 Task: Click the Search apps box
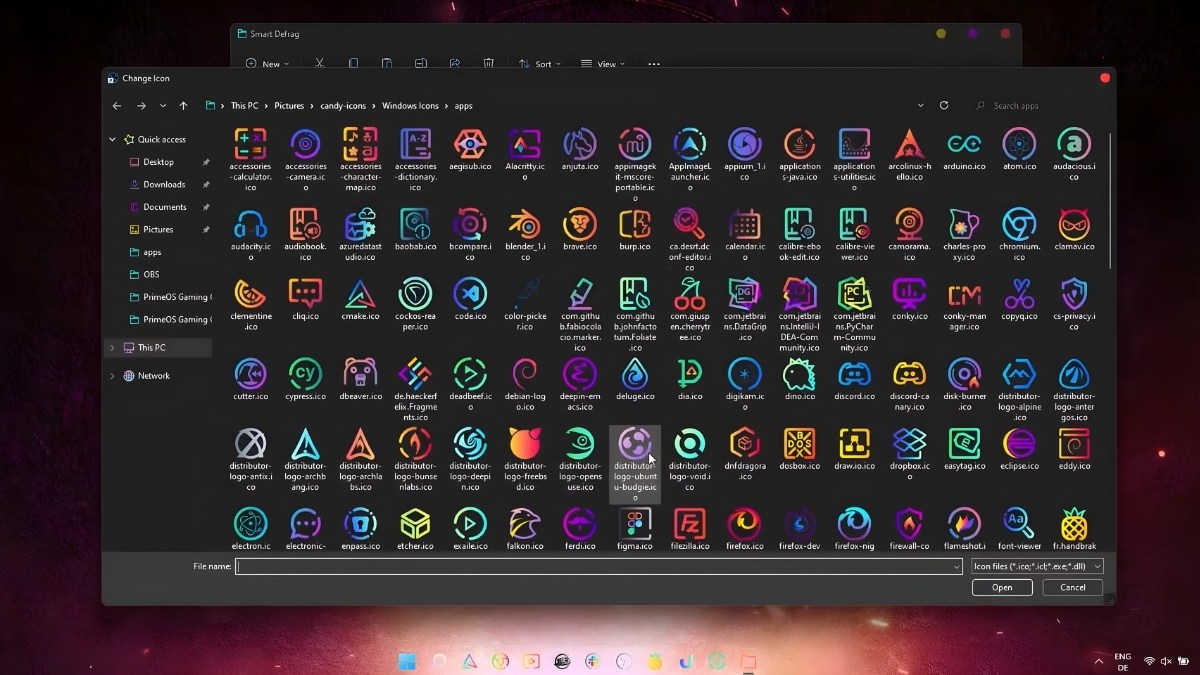click(x=1036, y=105)
